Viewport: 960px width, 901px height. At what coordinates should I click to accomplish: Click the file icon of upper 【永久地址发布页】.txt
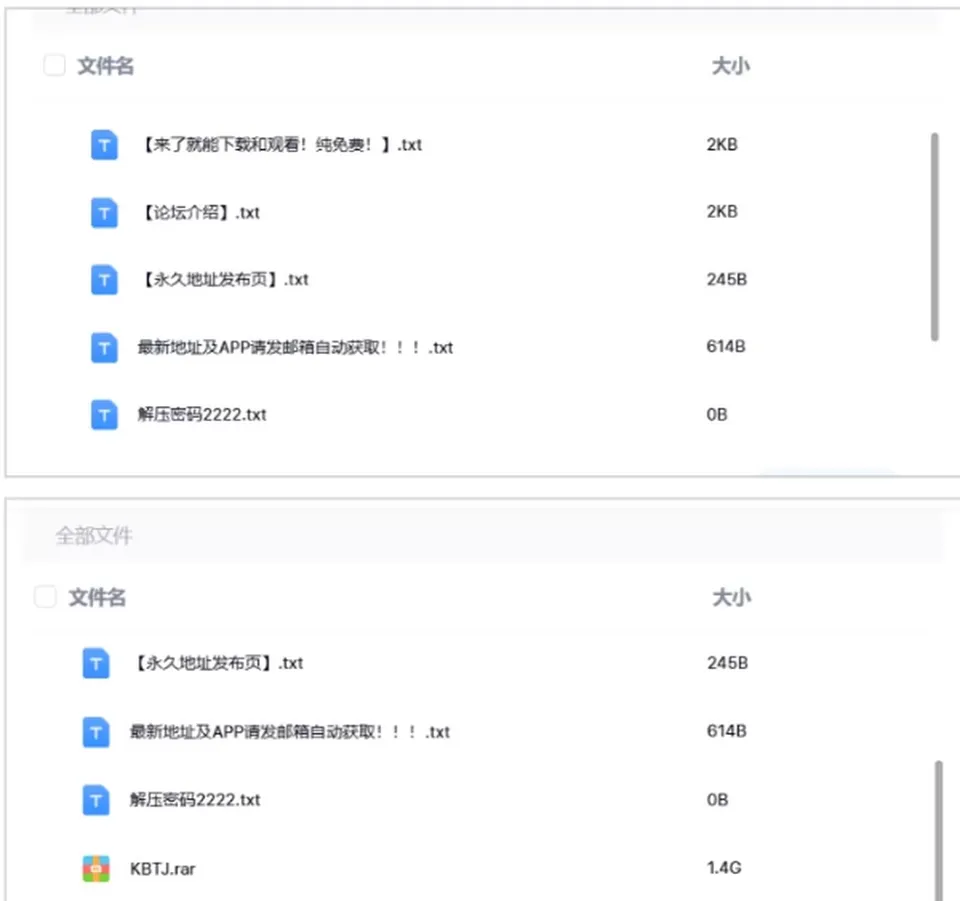click(104, 280)
